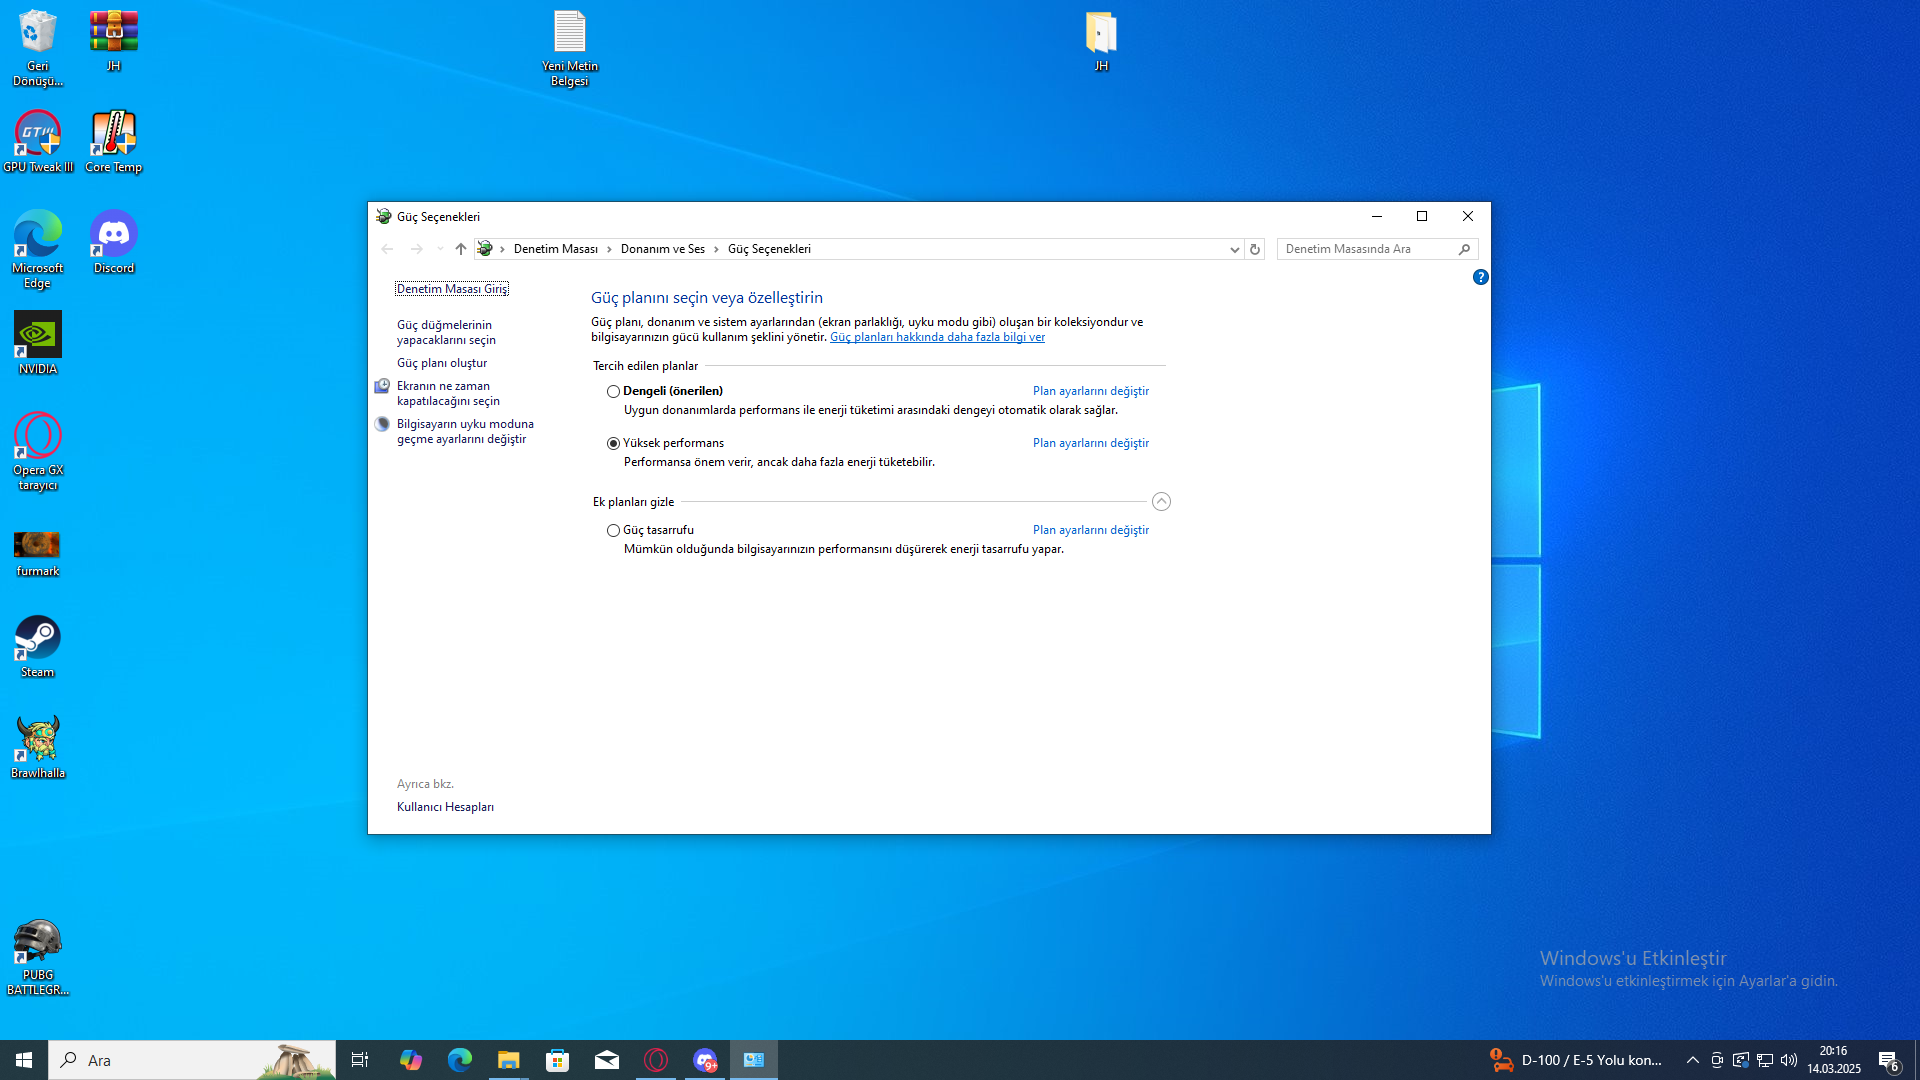
Task: Open D-100 / E-5 Yolu traffic widget
Action: [1576, 1060]
